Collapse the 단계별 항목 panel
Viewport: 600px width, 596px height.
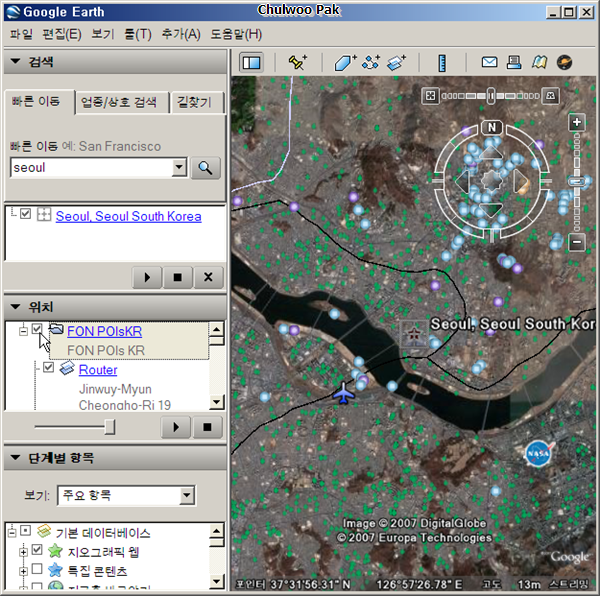(15, 458)
